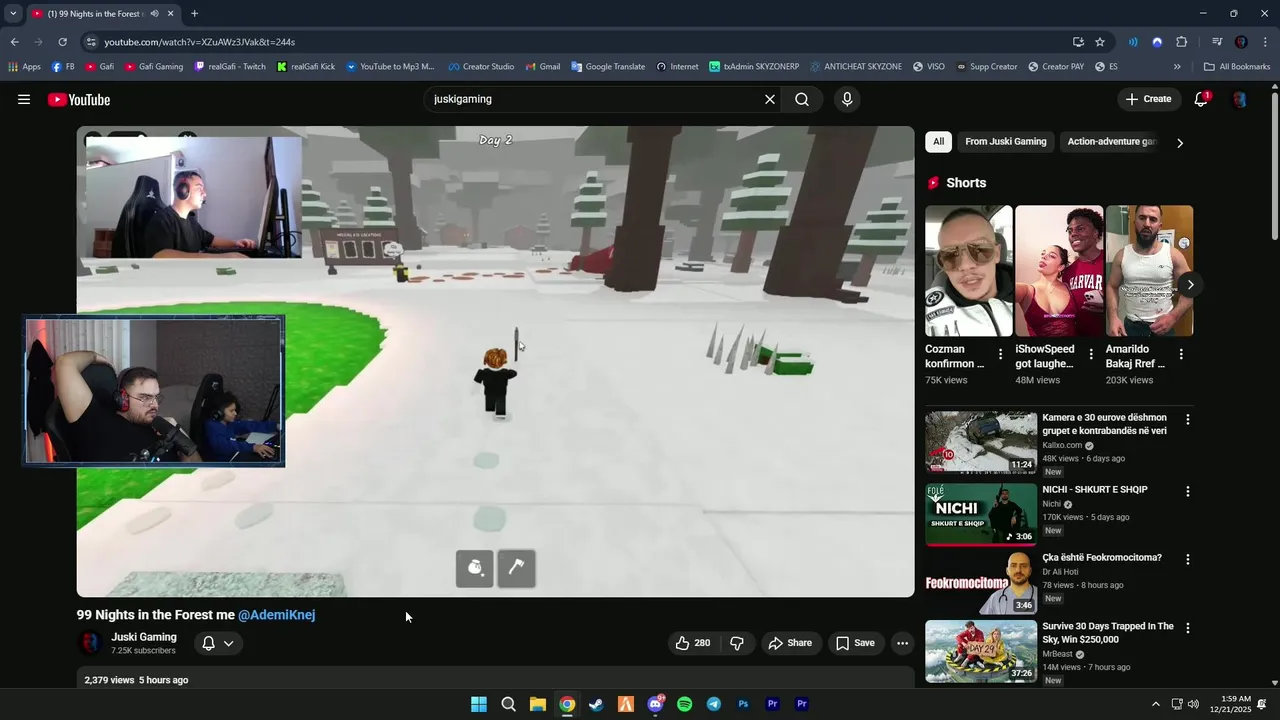Image resolution: width=1280 pixels, height=720 pixels.
Task: Open the Survive 30 Days MrBeast thumbnail
Action: click(981, 651)
